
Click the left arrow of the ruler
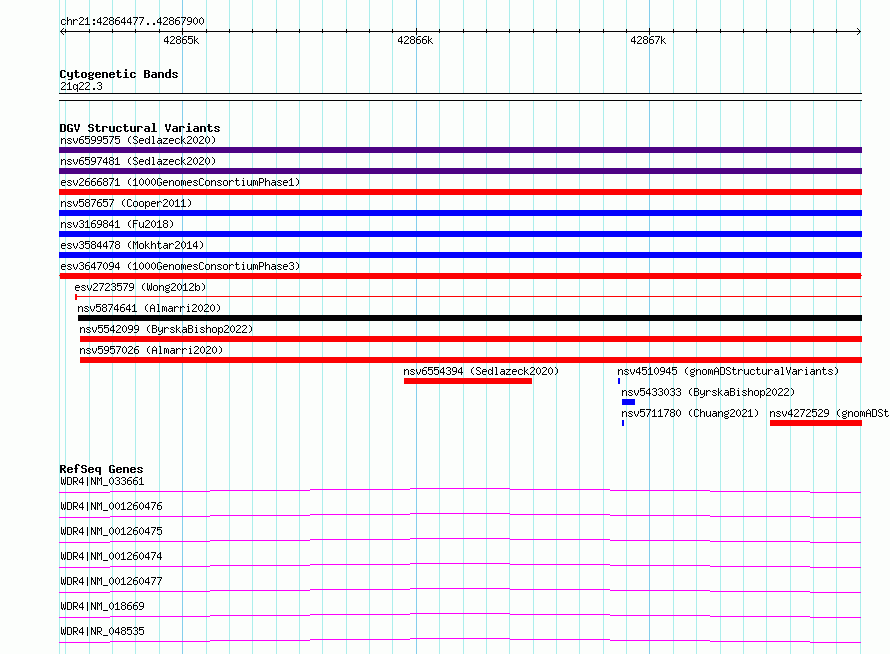pyautogui.click(x=63, y=31)
